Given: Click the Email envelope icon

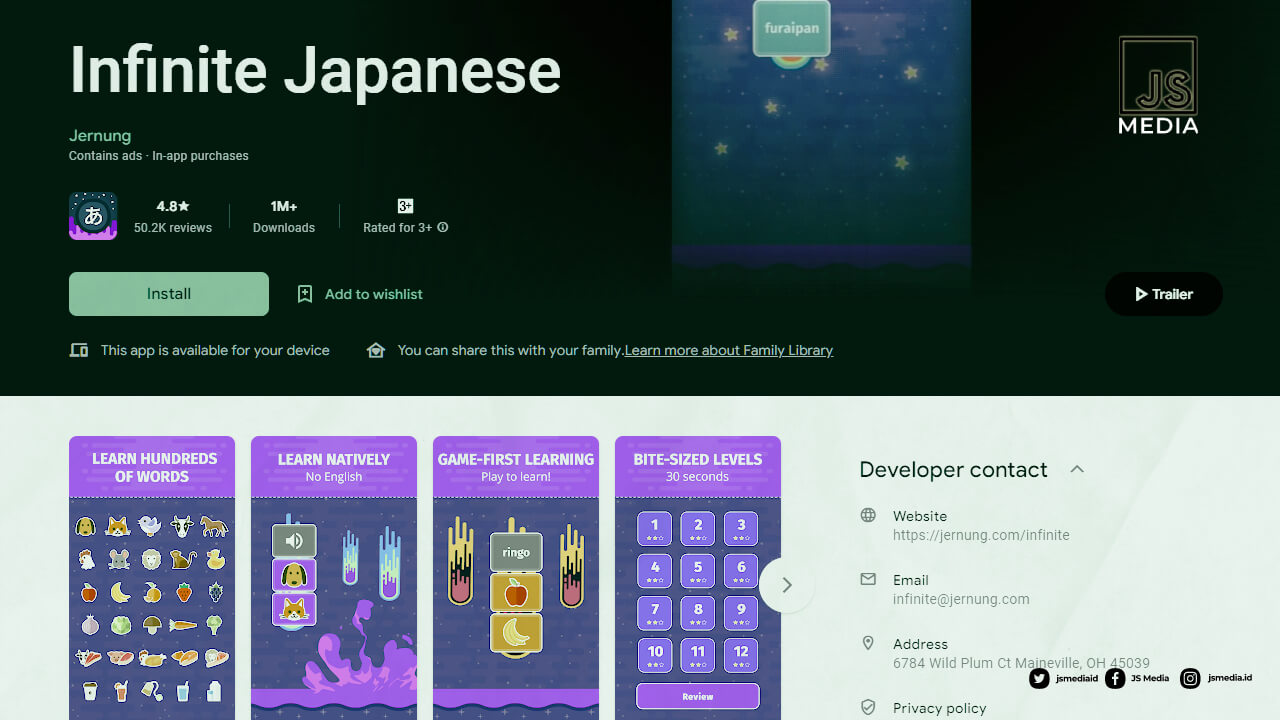Looking at the screenshot, I should tap(868, 580).
